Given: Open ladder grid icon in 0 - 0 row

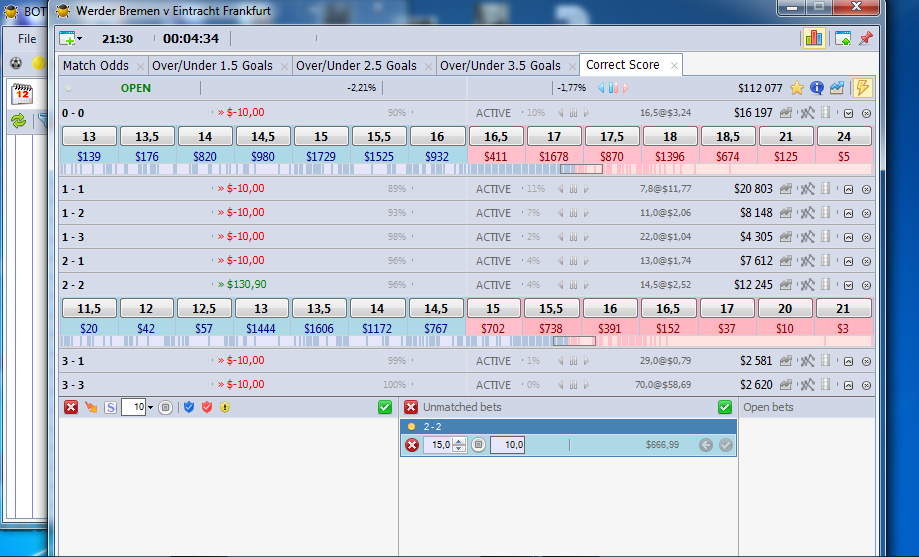Looking at the screenshot, I should [x=826, y=113].
